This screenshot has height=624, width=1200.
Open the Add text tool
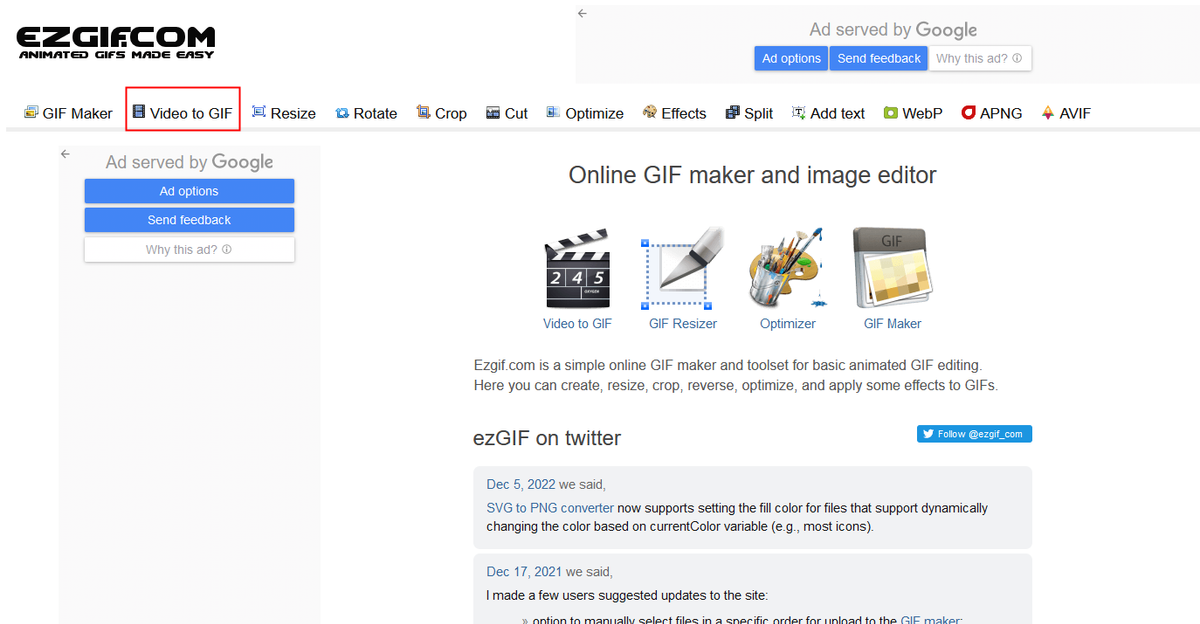tap(828, 113)
